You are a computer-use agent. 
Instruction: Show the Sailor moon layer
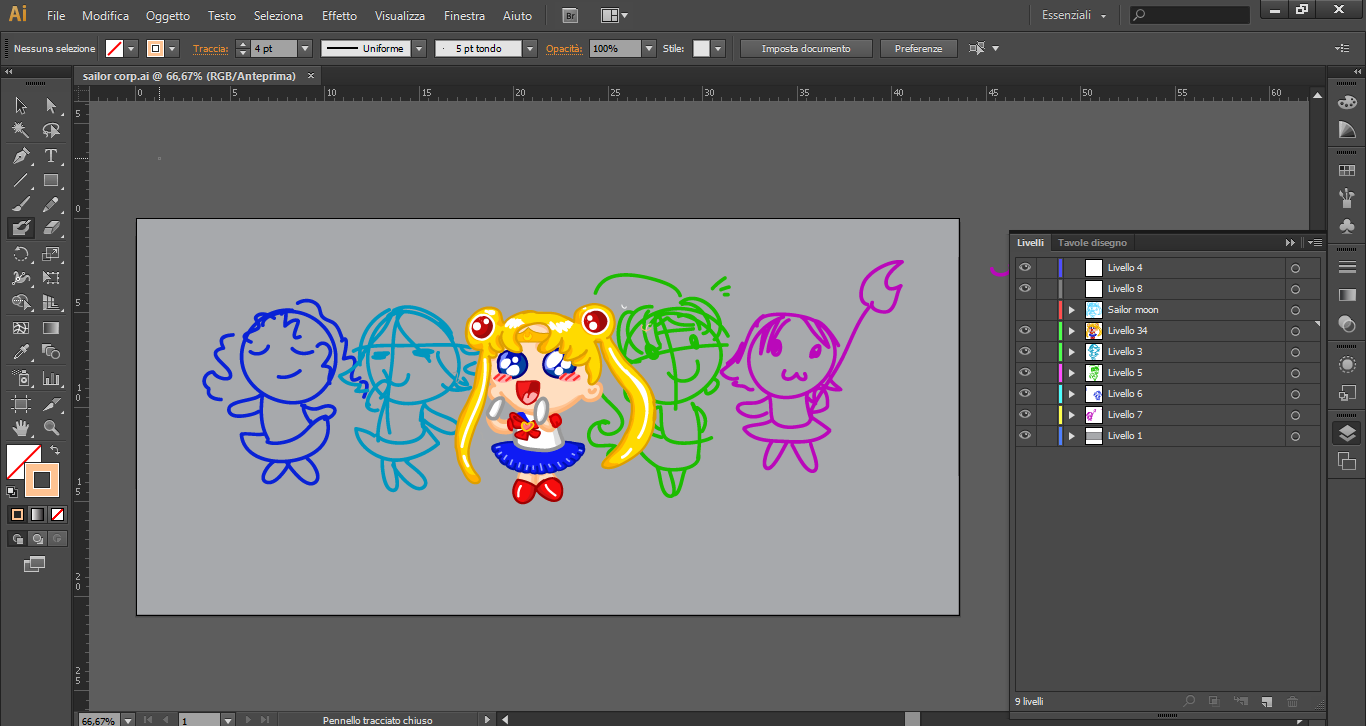click(1025, 309)
